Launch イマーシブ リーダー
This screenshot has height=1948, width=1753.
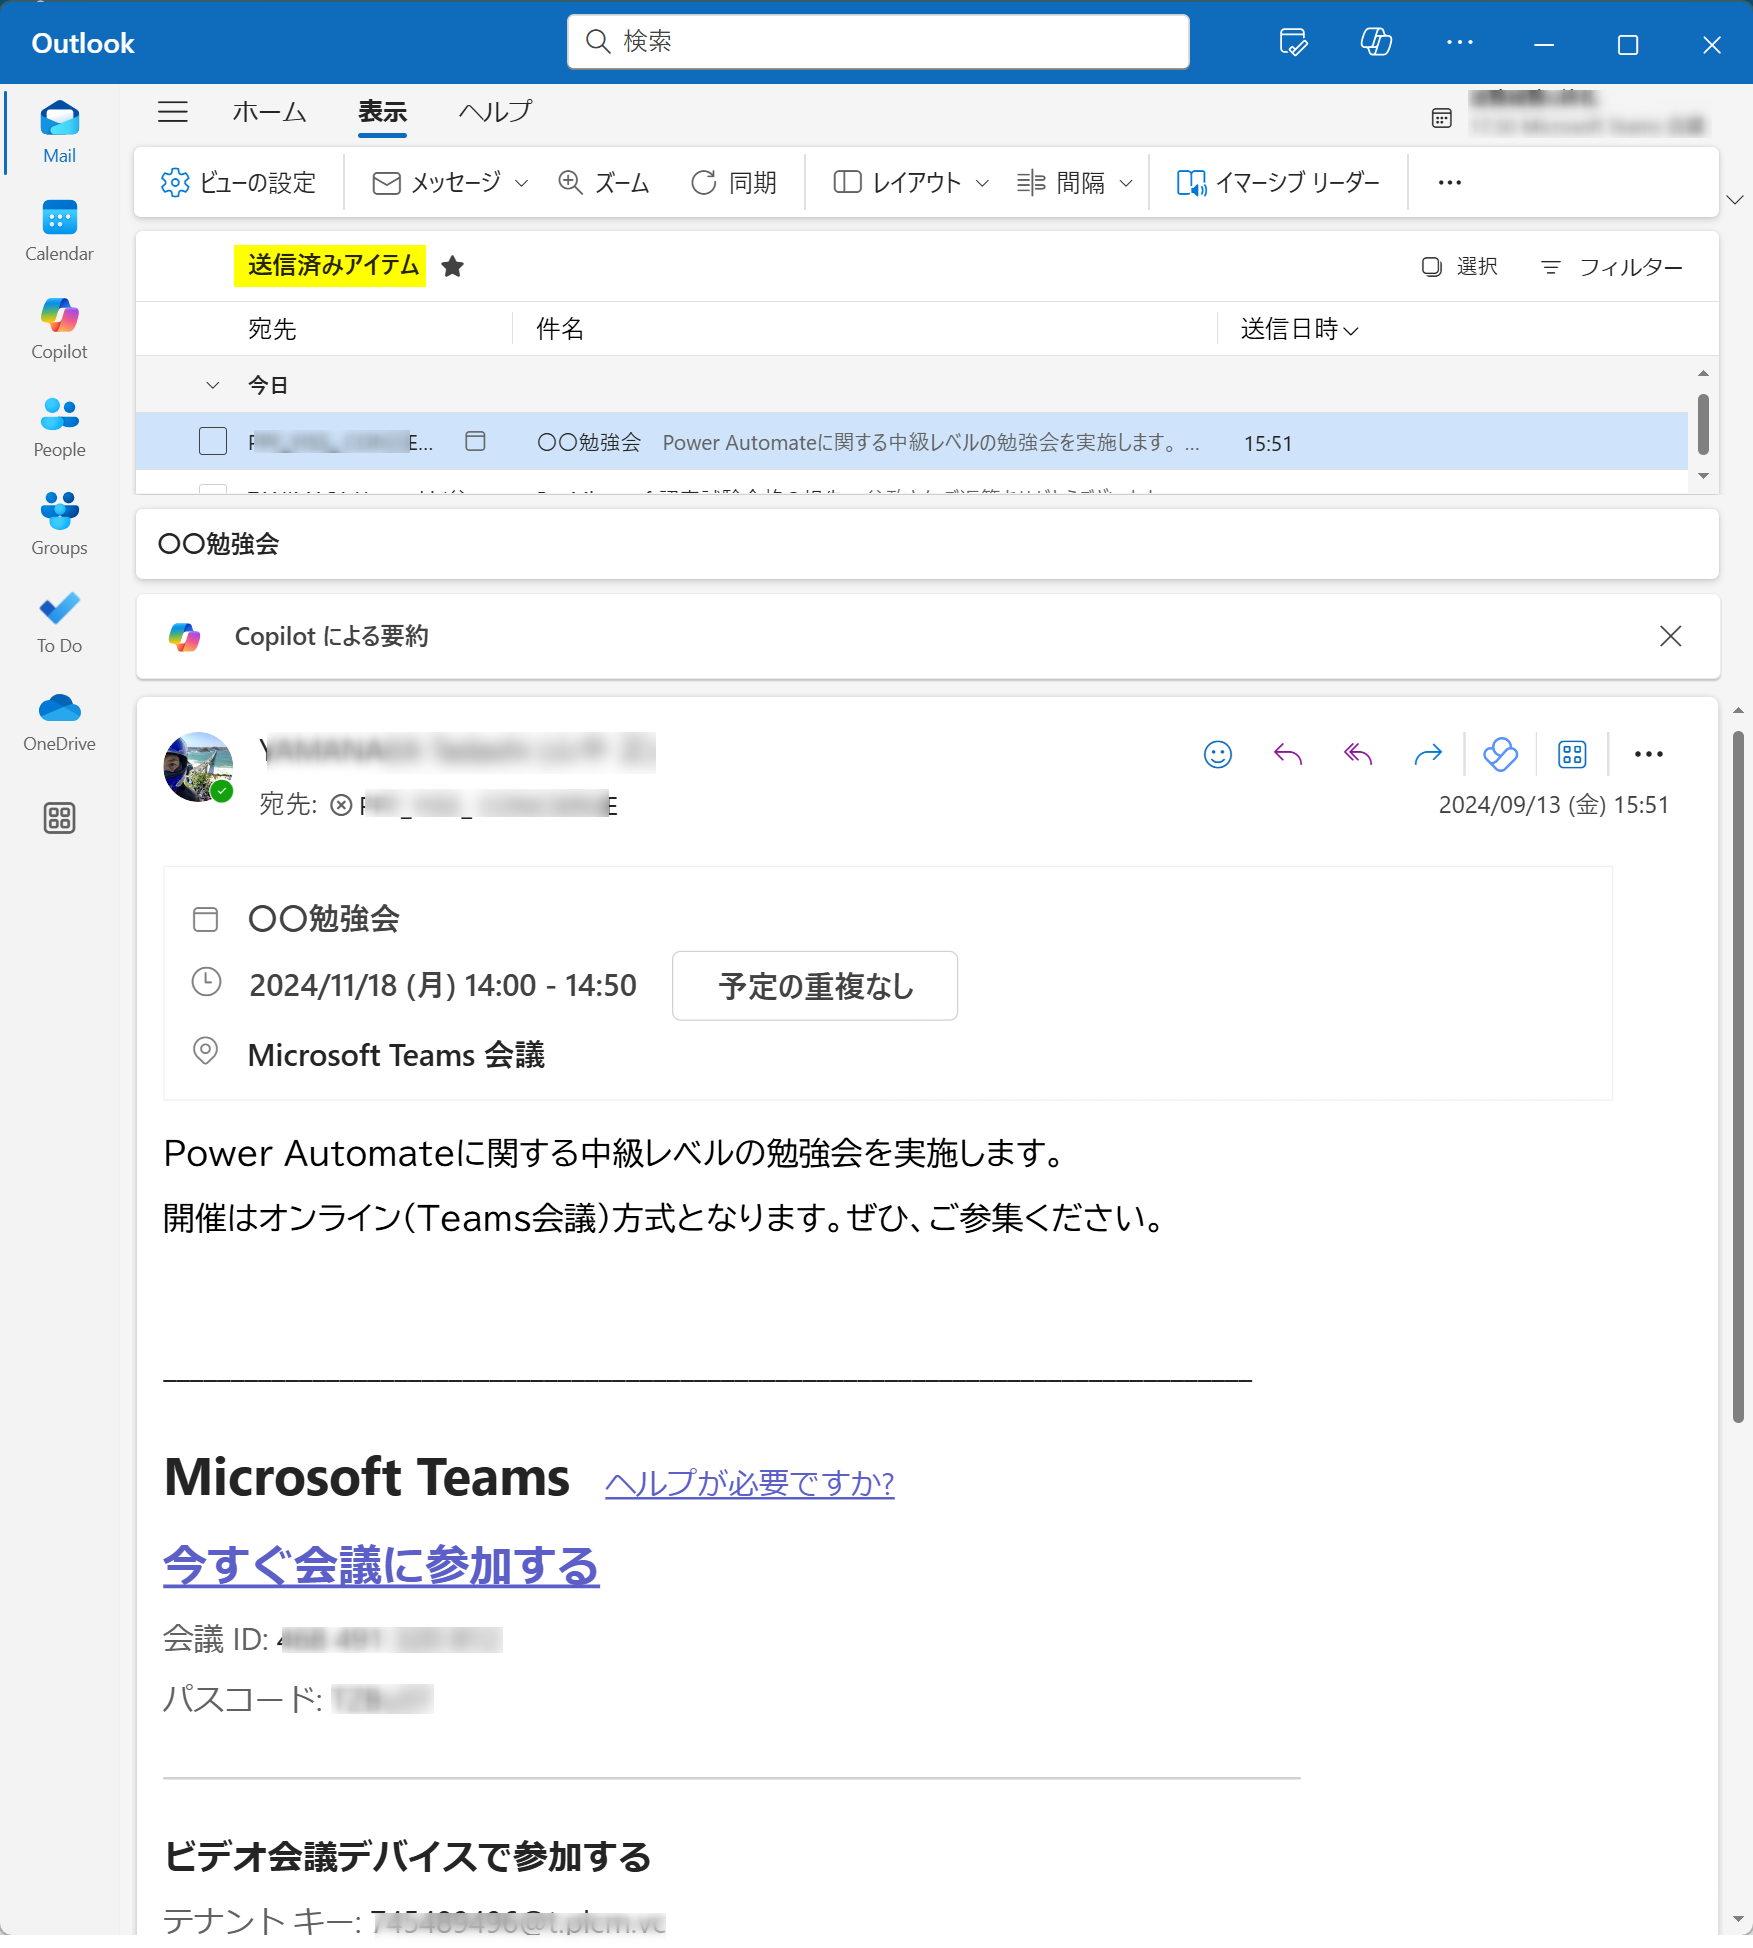click(1278, 183)
